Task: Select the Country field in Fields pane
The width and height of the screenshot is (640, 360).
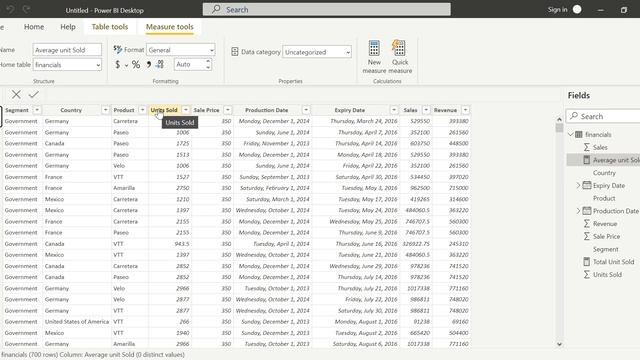Action: [x=604, y=173]
